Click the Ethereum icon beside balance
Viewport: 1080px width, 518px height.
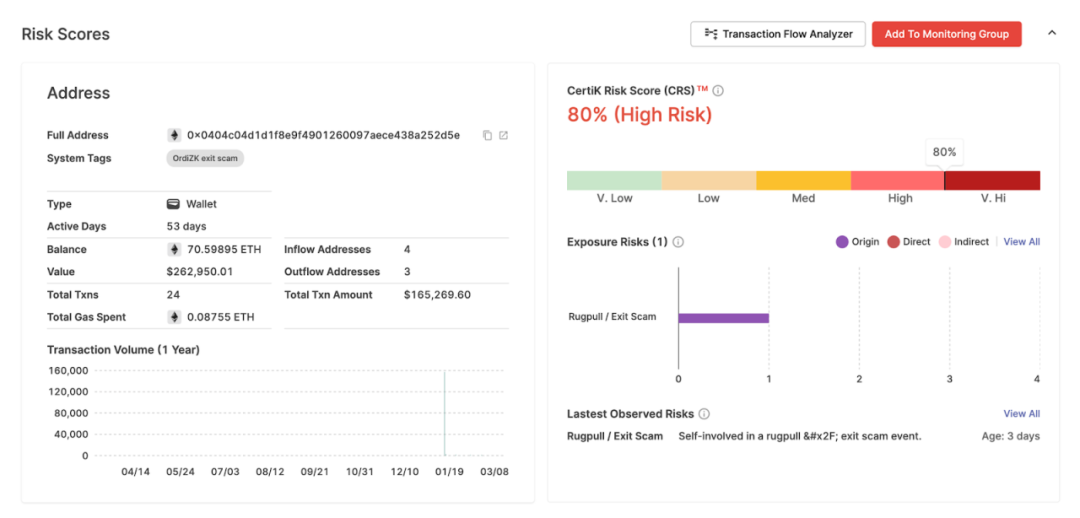click(x=174, y=249)
